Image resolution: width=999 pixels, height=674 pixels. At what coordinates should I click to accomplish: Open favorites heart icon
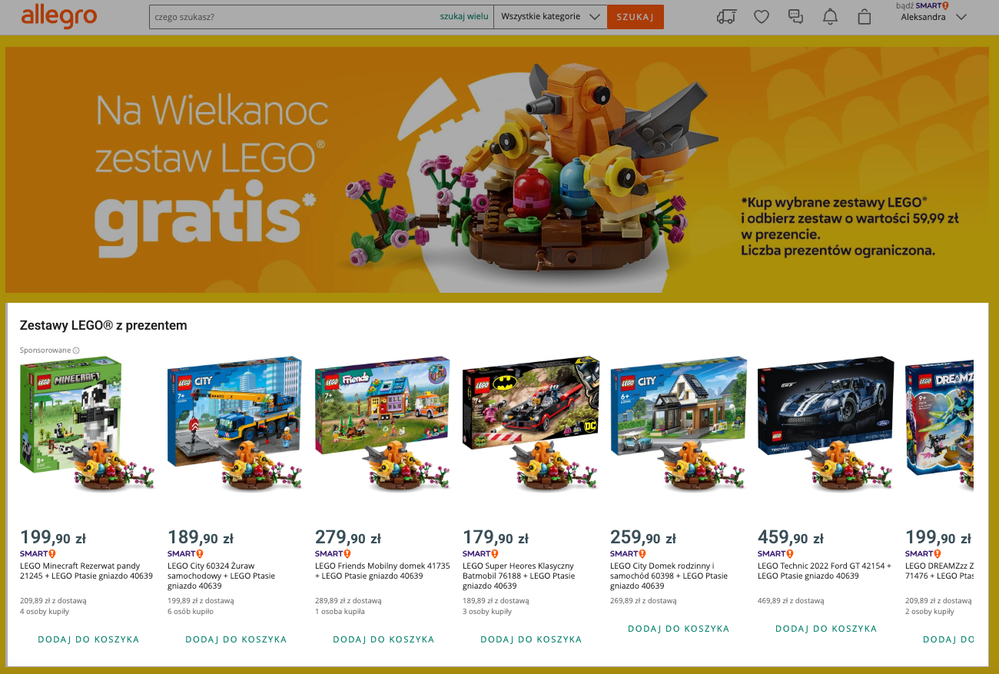(761, 17)
